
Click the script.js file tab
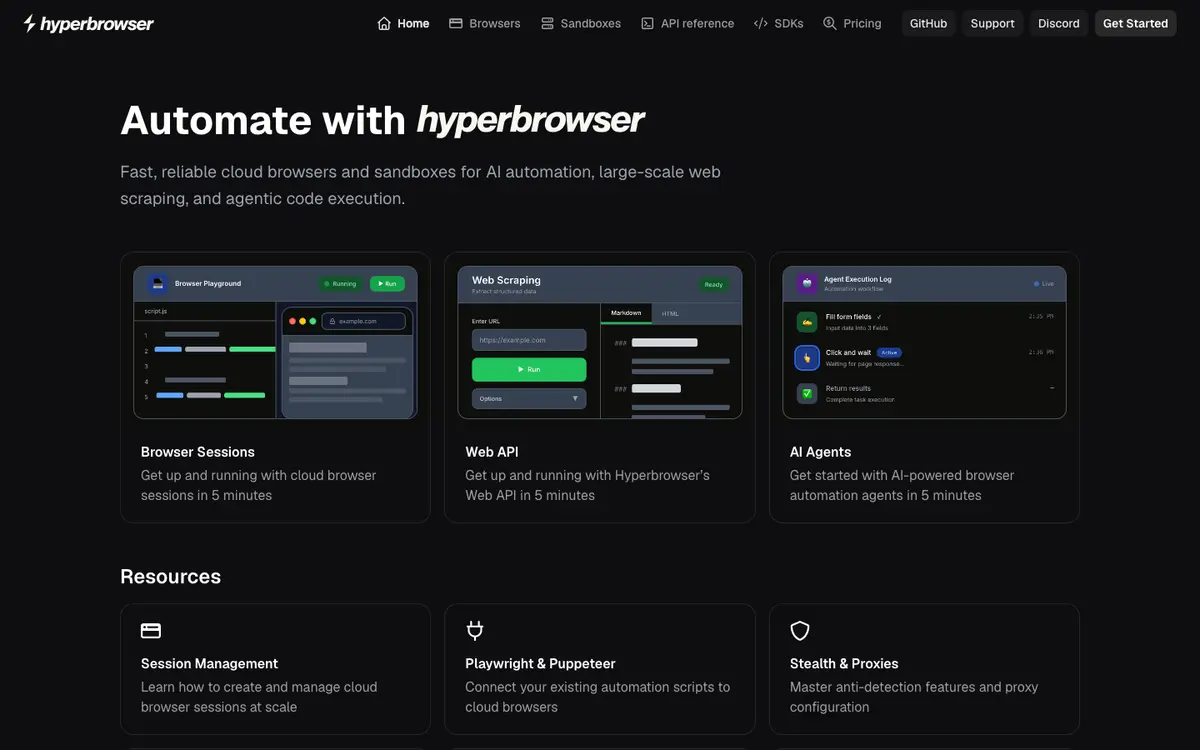(156, 311)
